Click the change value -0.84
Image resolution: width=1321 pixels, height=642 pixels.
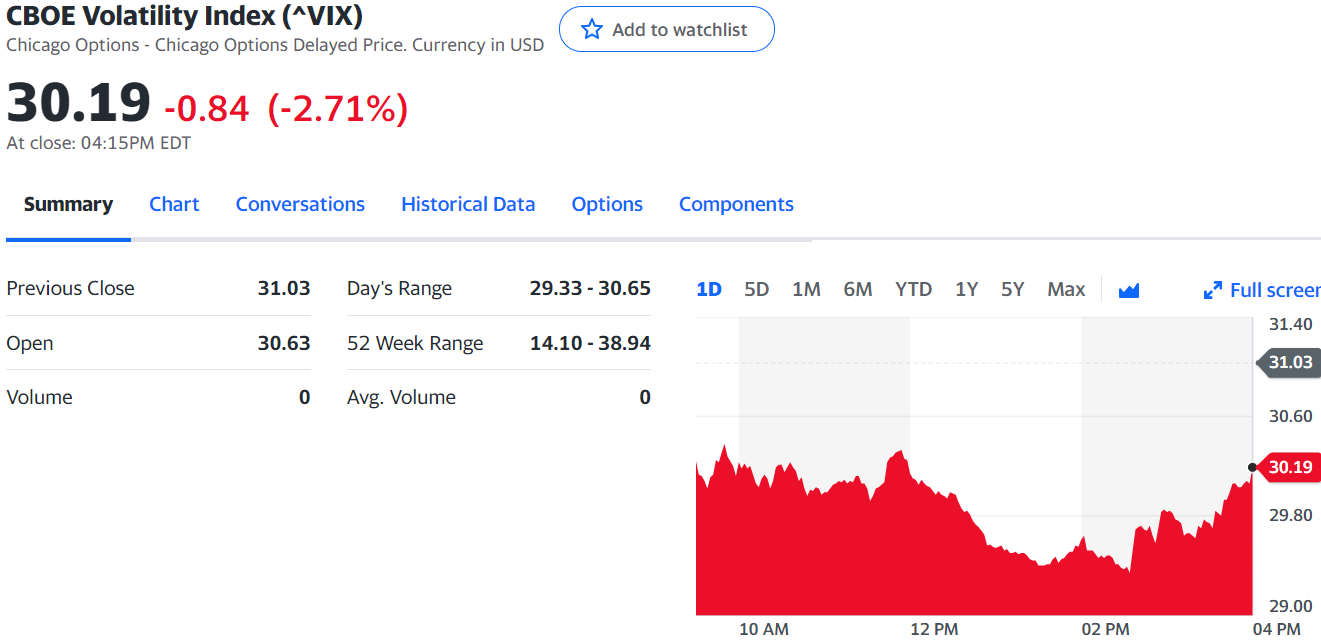(207, 108)
